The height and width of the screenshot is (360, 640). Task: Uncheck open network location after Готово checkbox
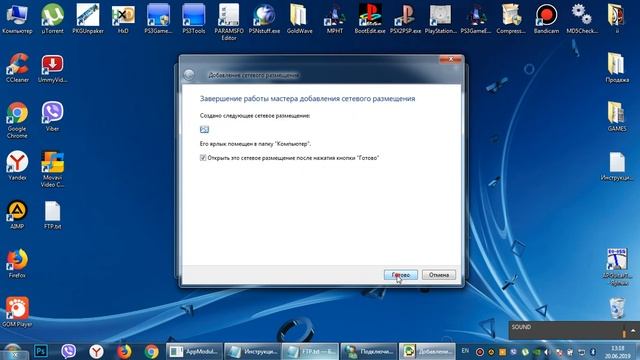pyautogui.click(x=203, y=158)
